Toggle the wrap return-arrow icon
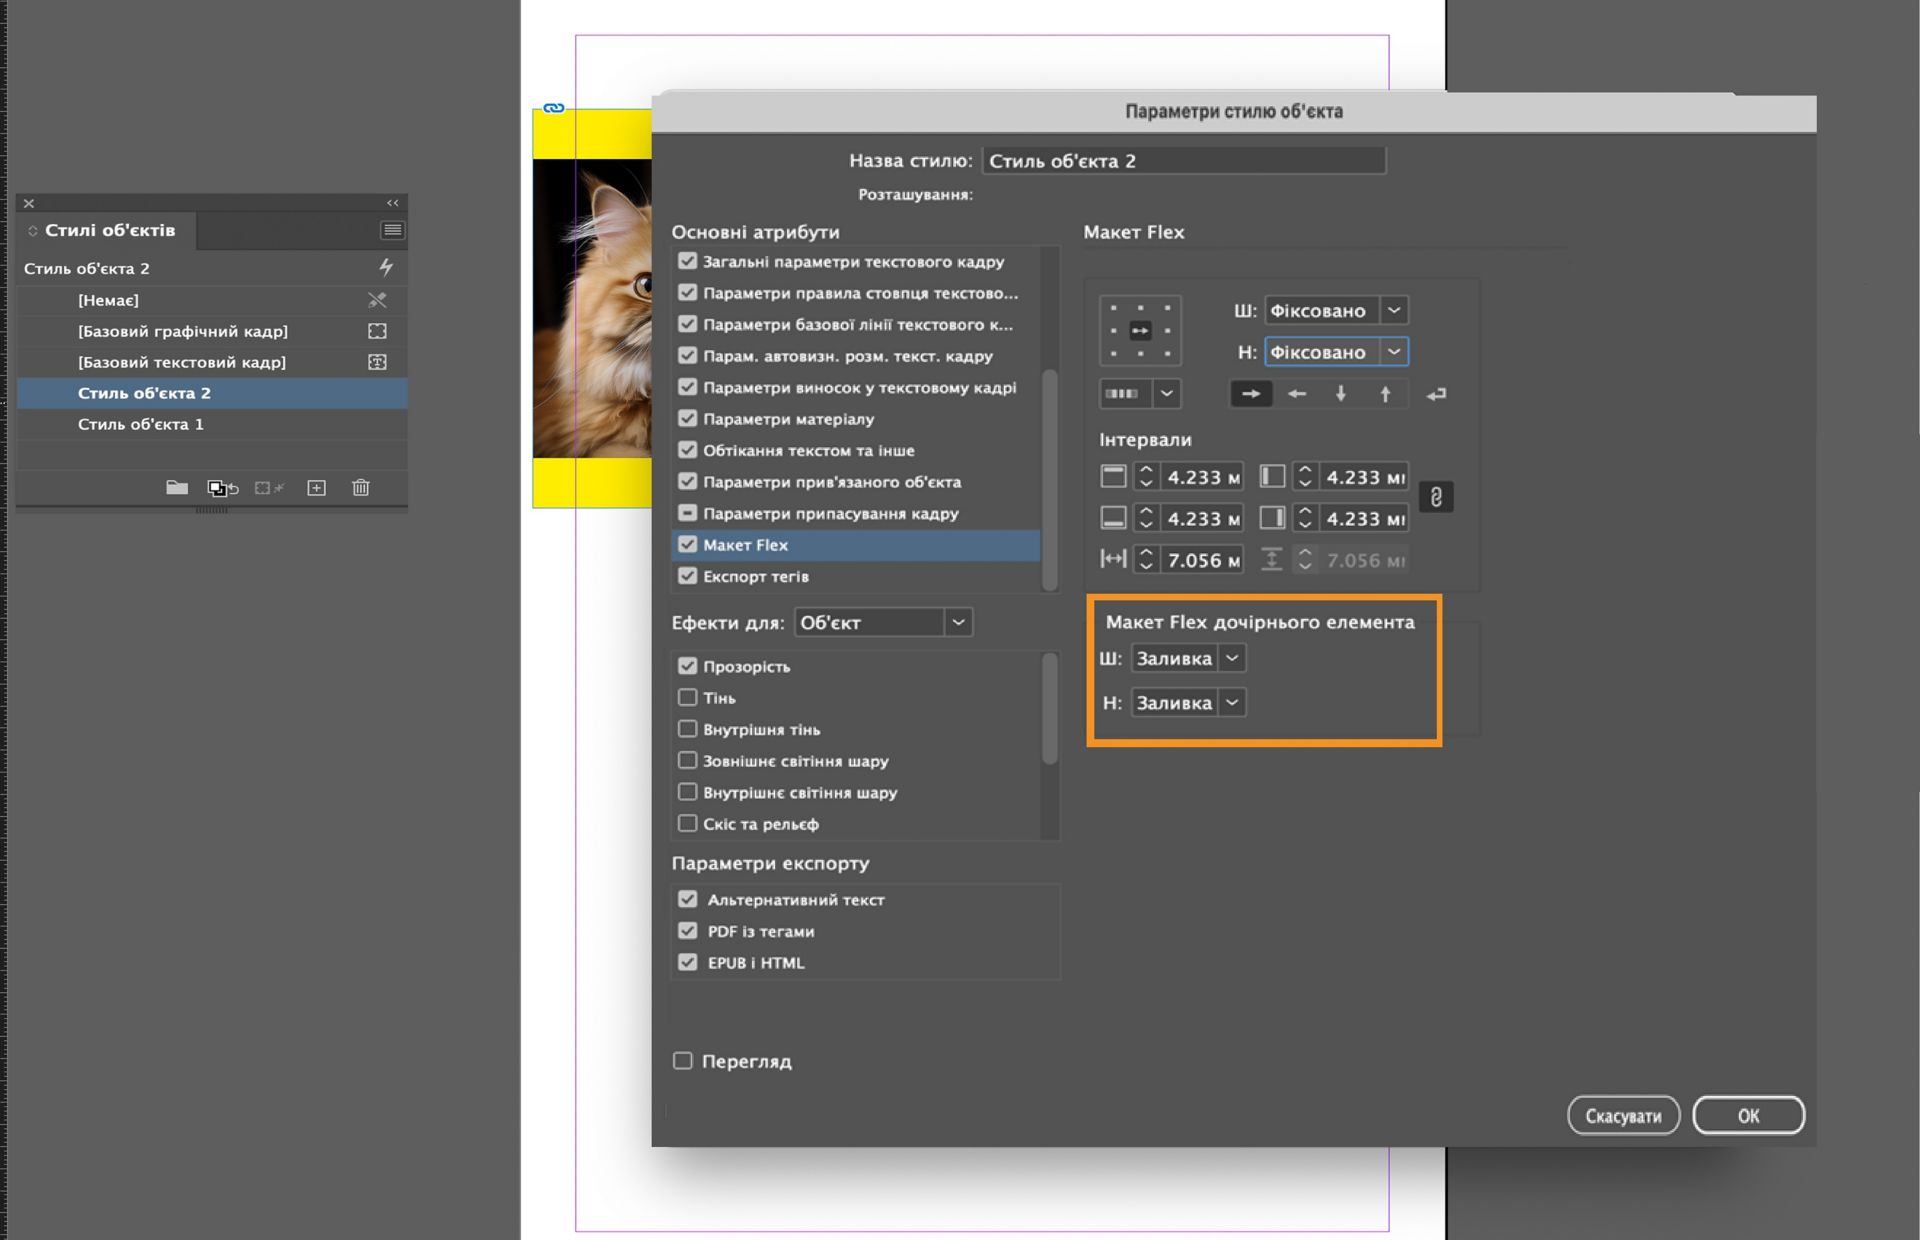Image resolution: width=1920 pixels, height=1240 pixels. (x=1436, y=394)
